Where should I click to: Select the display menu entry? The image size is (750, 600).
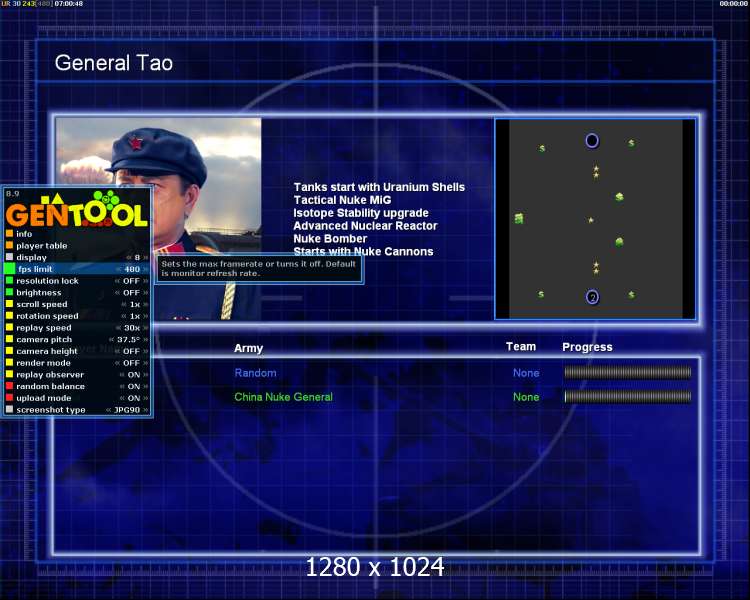[x=31, y=257]
